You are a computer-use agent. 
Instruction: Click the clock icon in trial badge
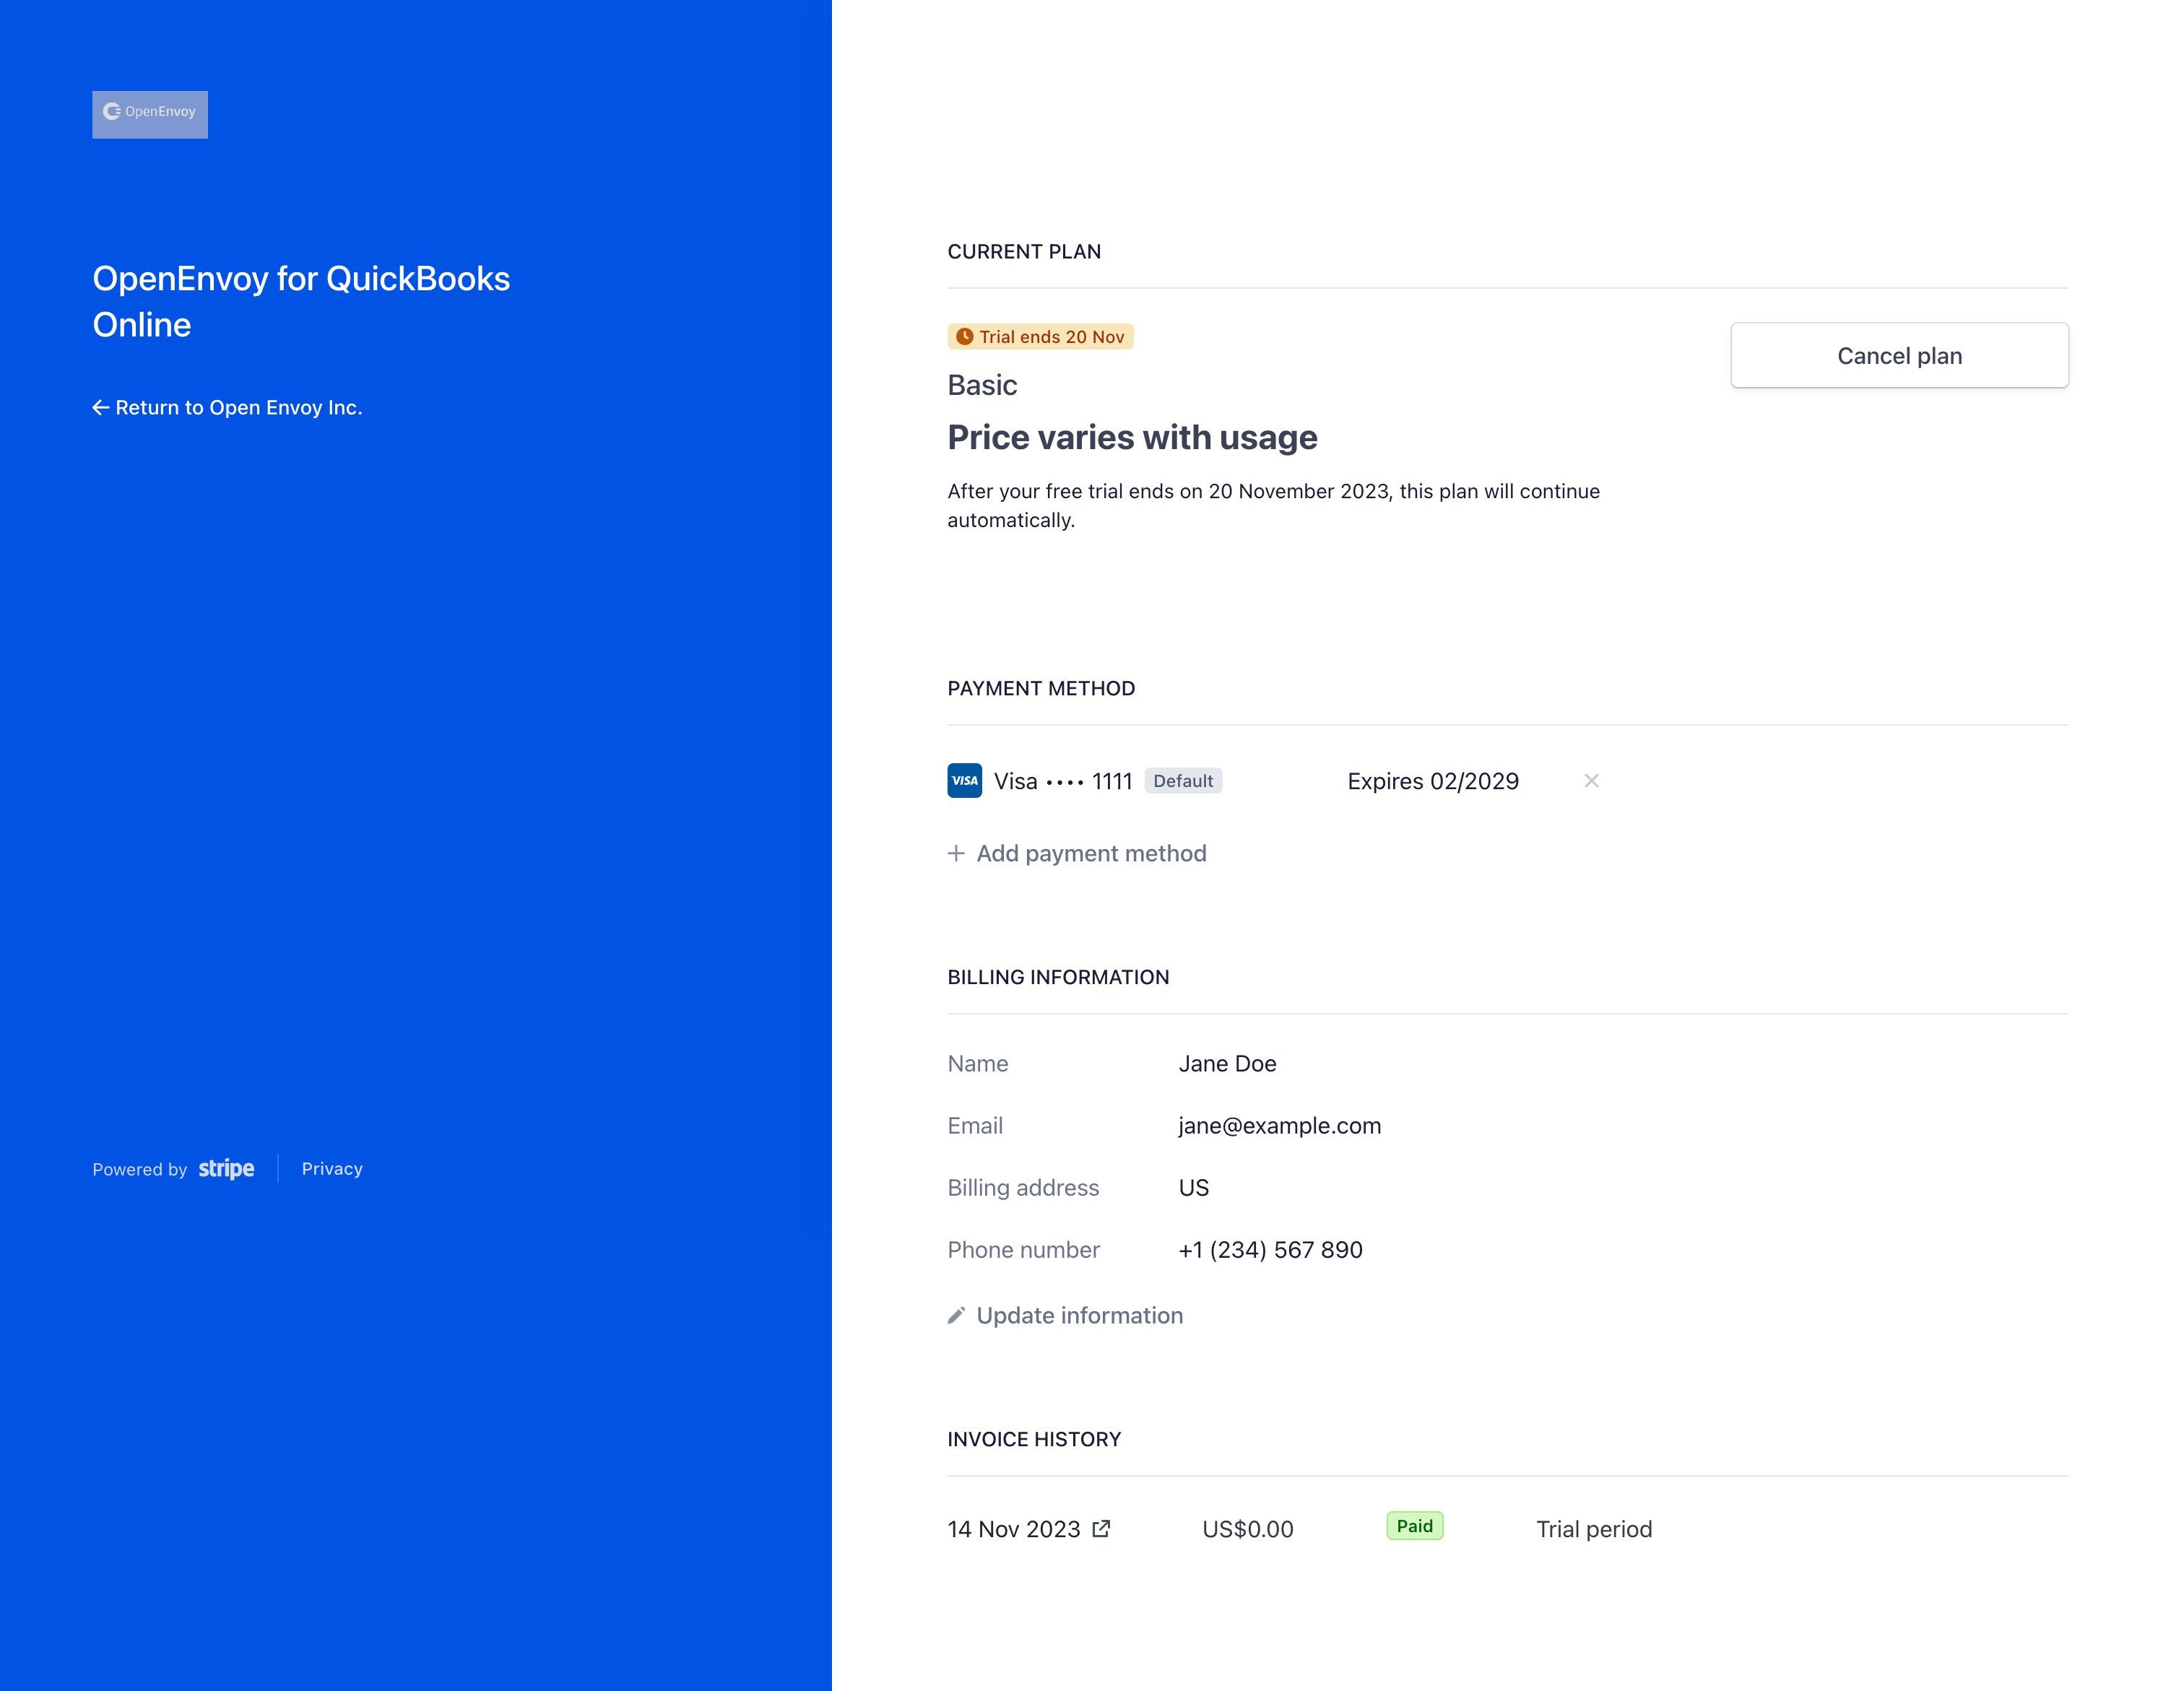point(964,337)
